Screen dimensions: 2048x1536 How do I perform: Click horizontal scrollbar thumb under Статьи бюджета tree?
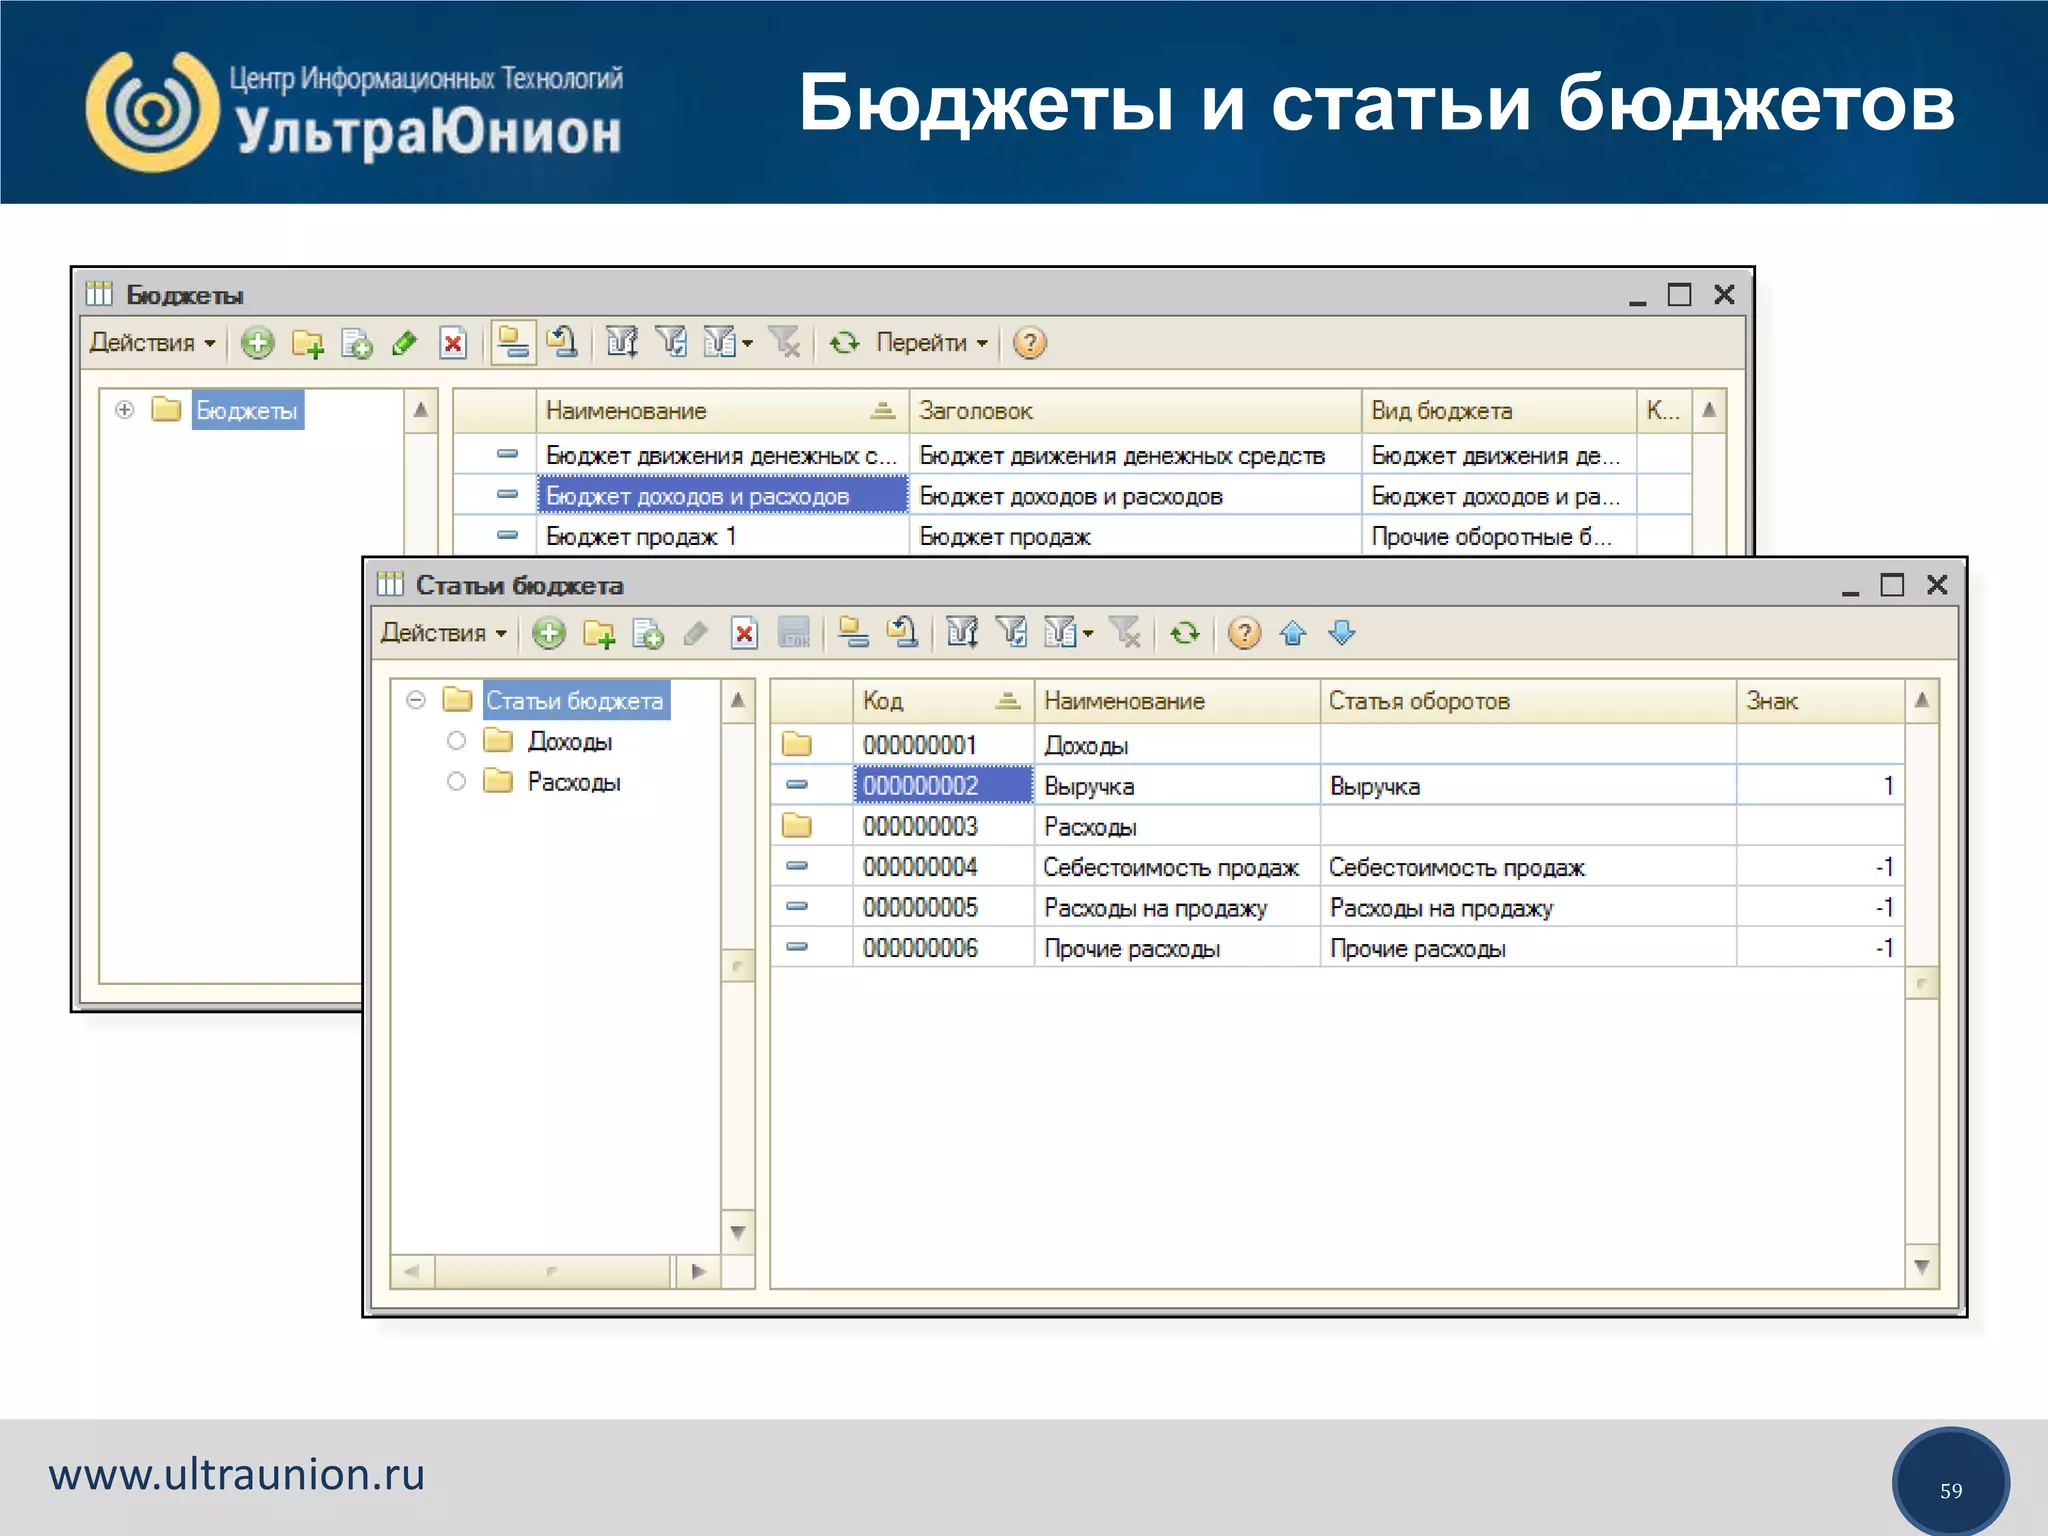pyautogui.click(x=552, y=1272)
